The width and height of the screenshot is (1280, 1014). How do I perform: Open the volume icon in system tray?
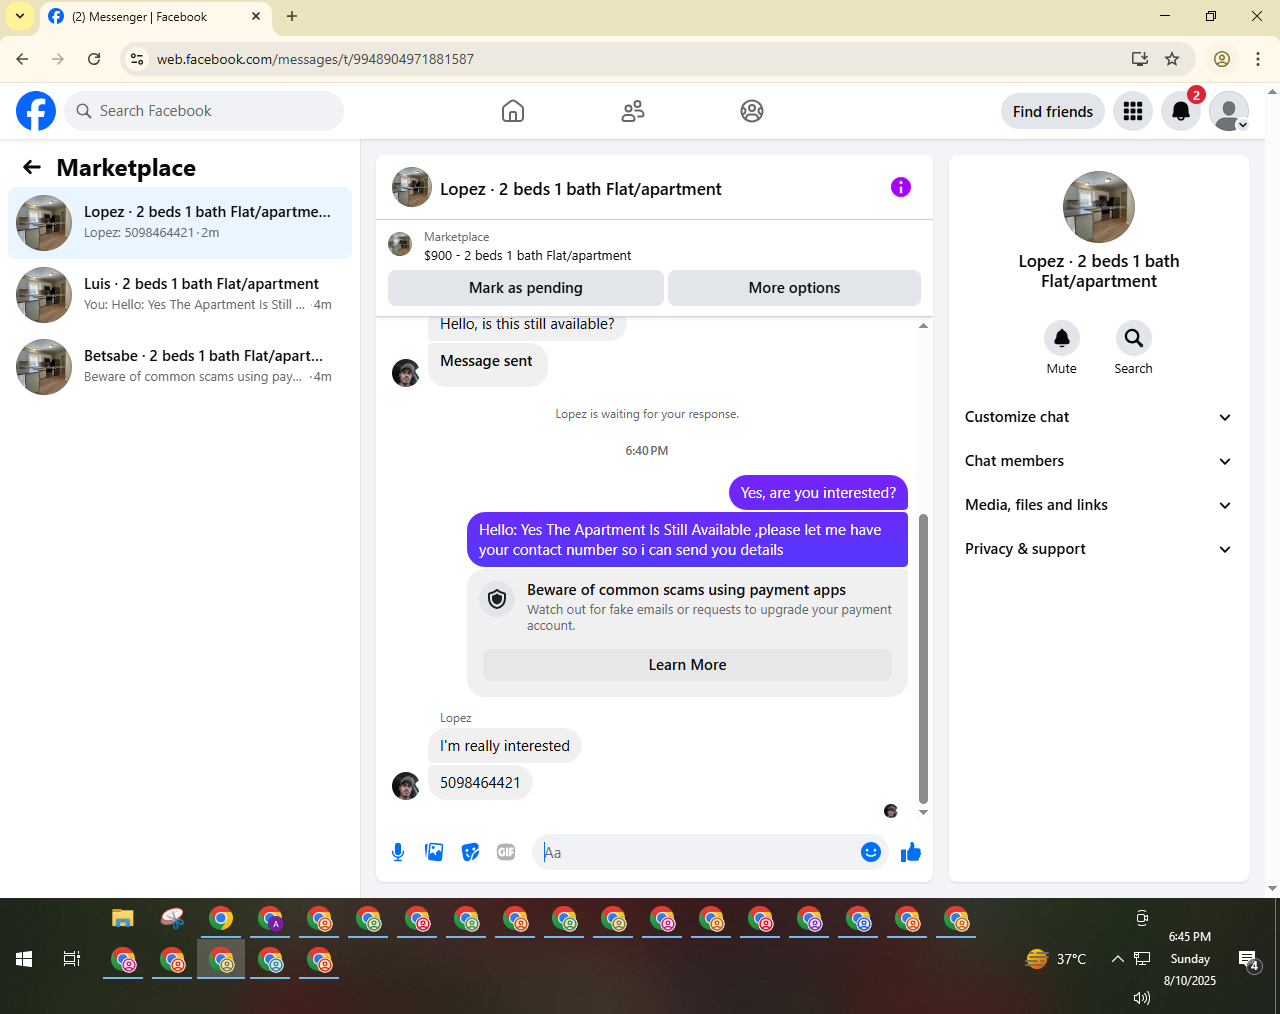click(x=1142, y=997)
